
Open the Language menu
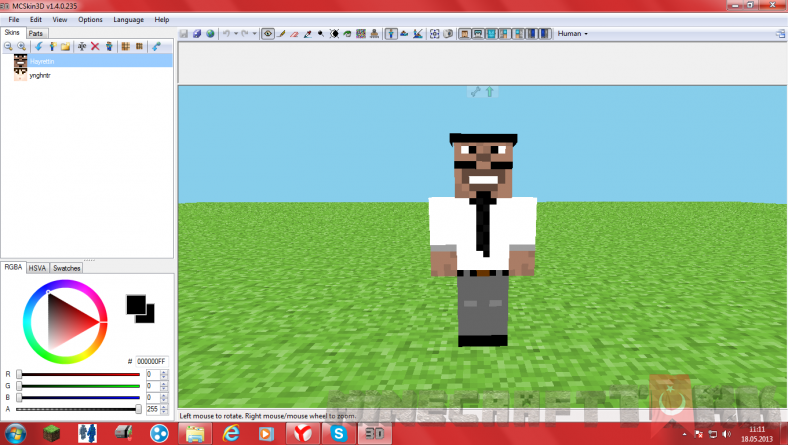tap(129, 20)
